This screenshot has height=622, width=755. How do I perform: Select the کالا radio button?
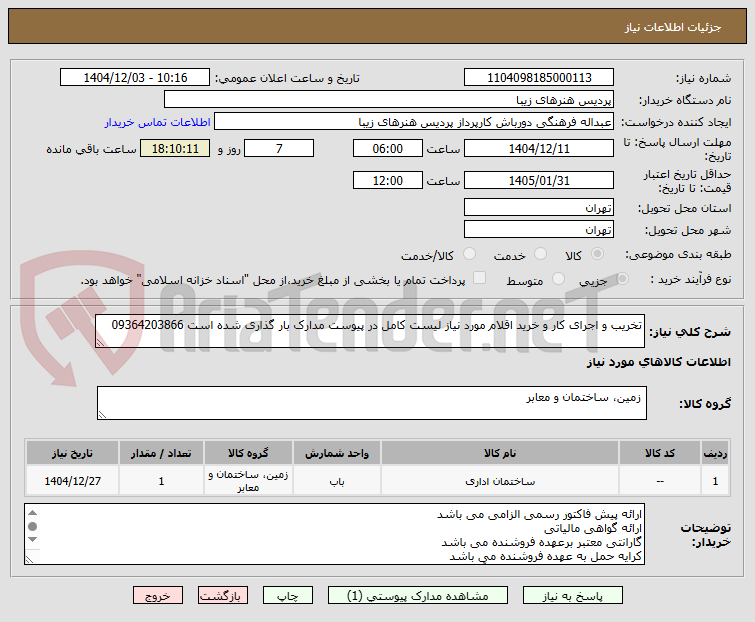598,254
